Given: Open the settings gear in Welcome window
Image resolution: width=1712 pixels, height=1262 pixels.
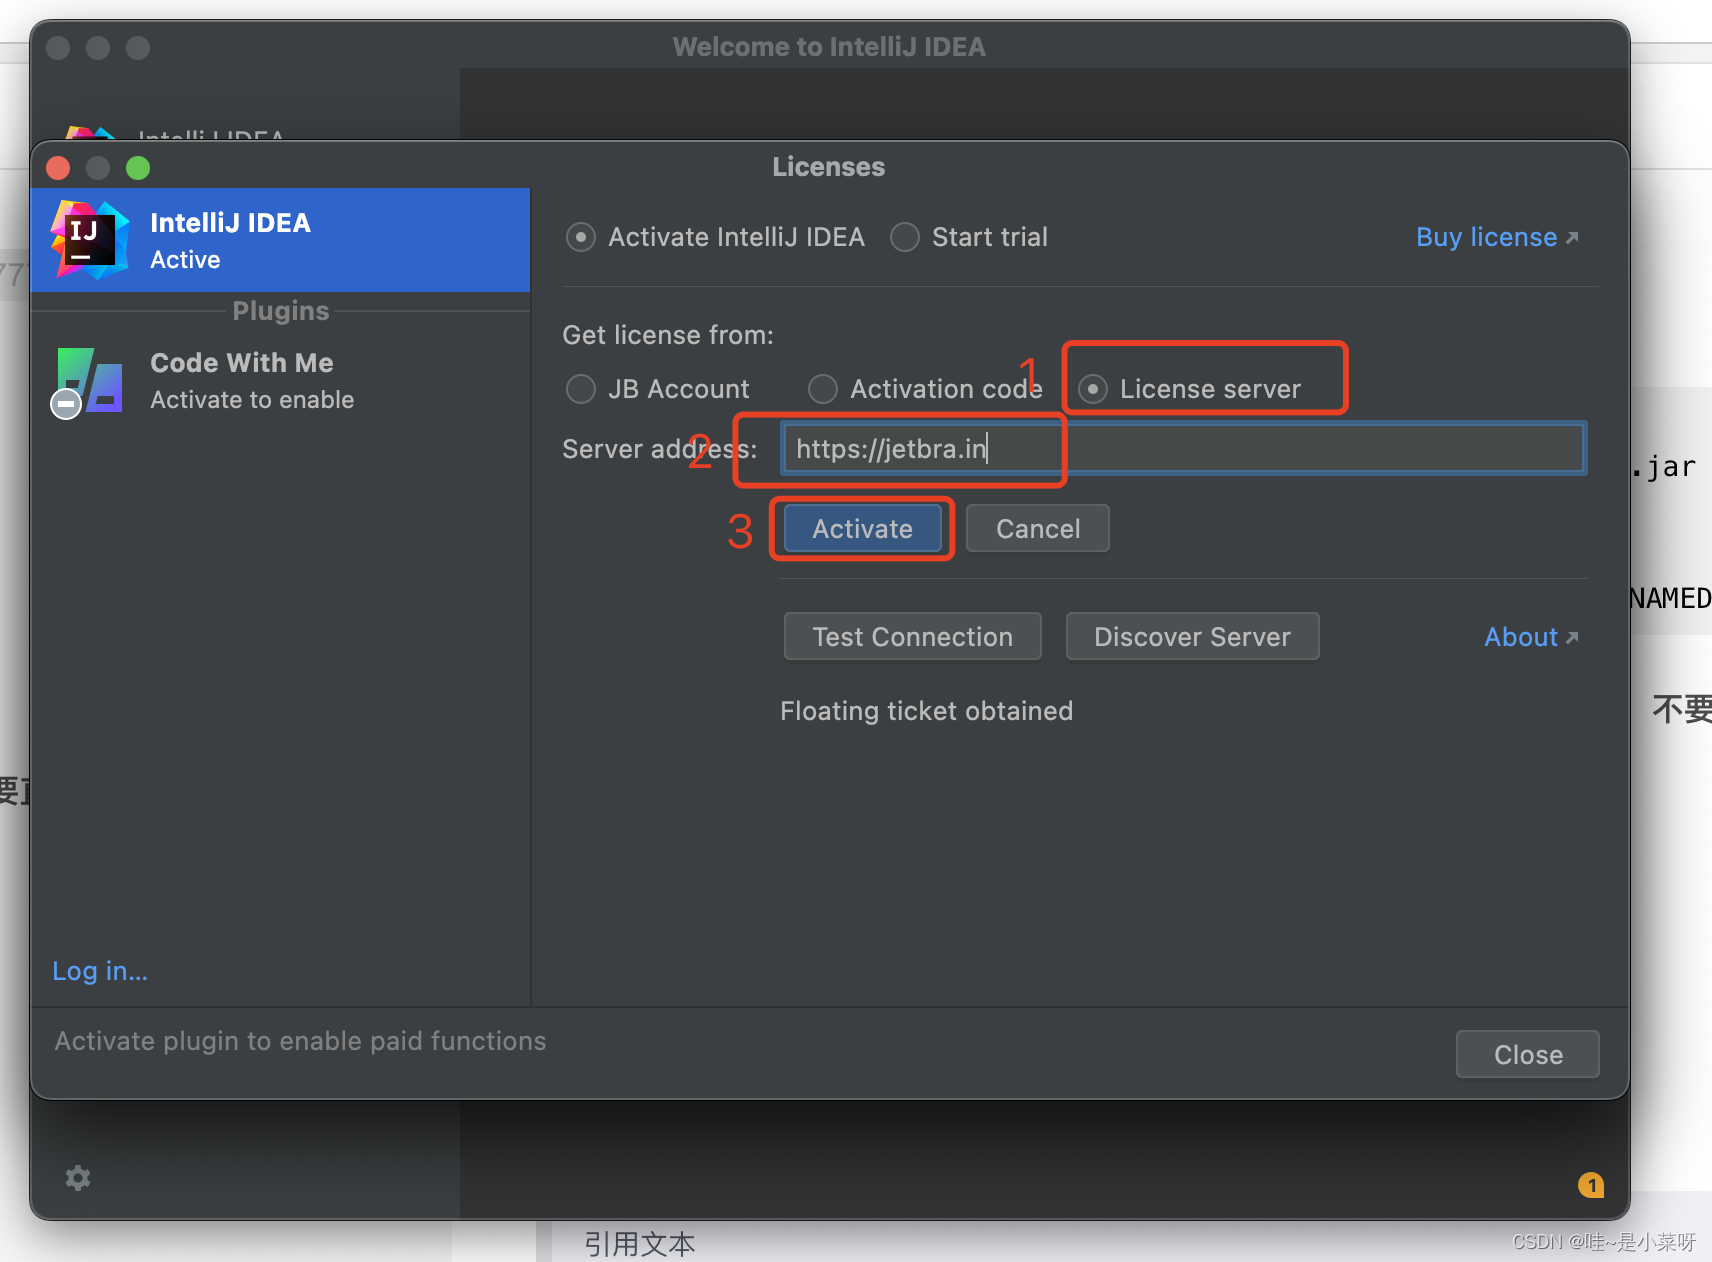Looking at the screenshot, I should 78,1178.
